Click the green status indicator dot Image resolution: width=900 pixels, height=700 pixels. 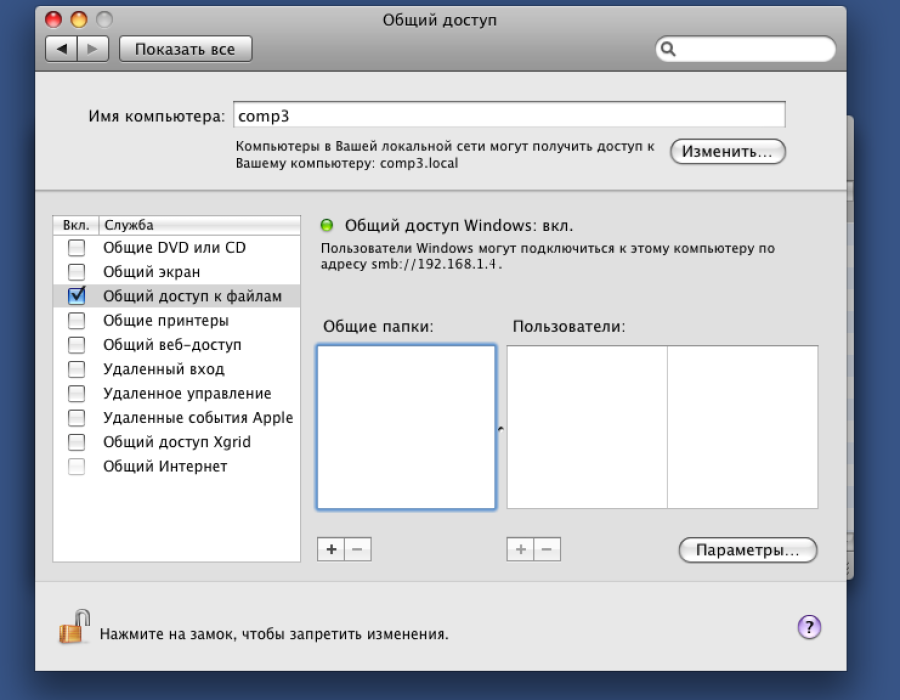coord(327,225)
